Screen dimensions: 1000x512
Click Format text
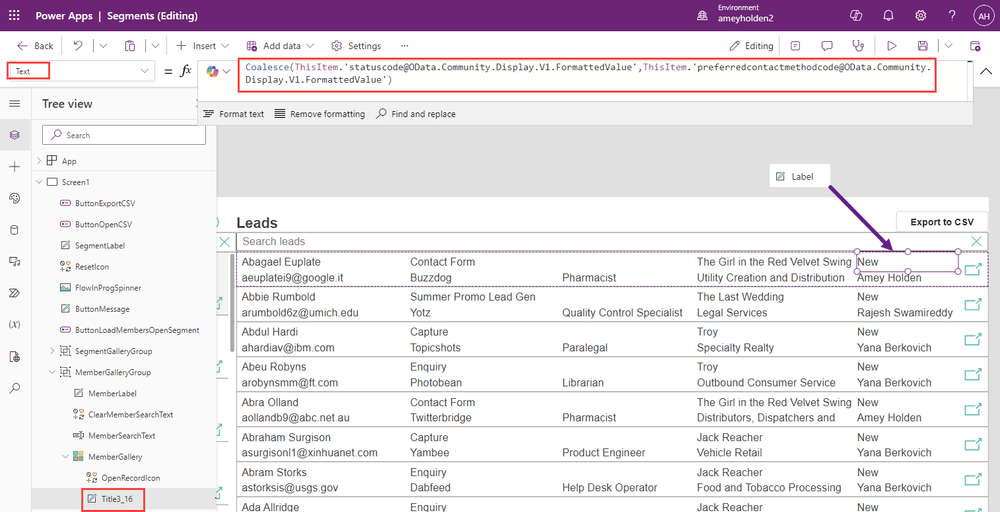[233, 114]
